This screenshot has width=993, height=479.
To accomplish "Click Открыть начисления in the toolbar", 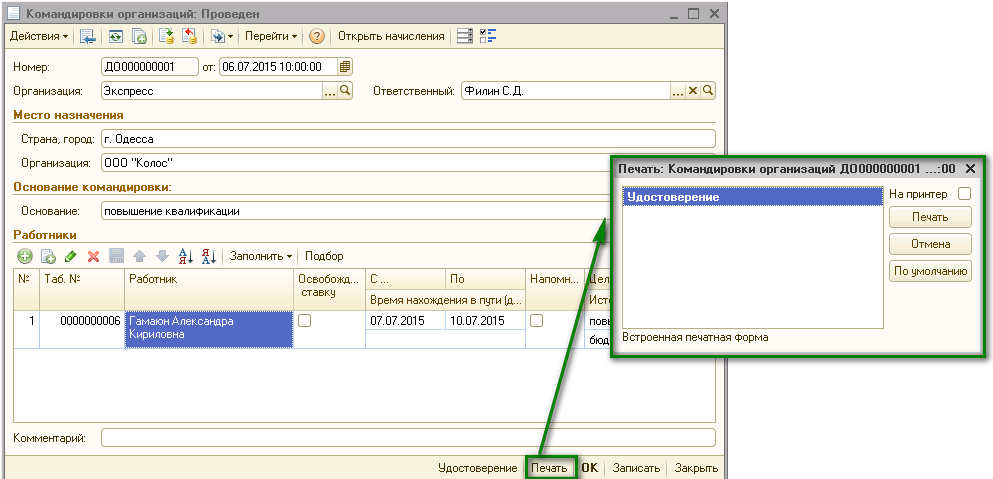I will 391,36.
